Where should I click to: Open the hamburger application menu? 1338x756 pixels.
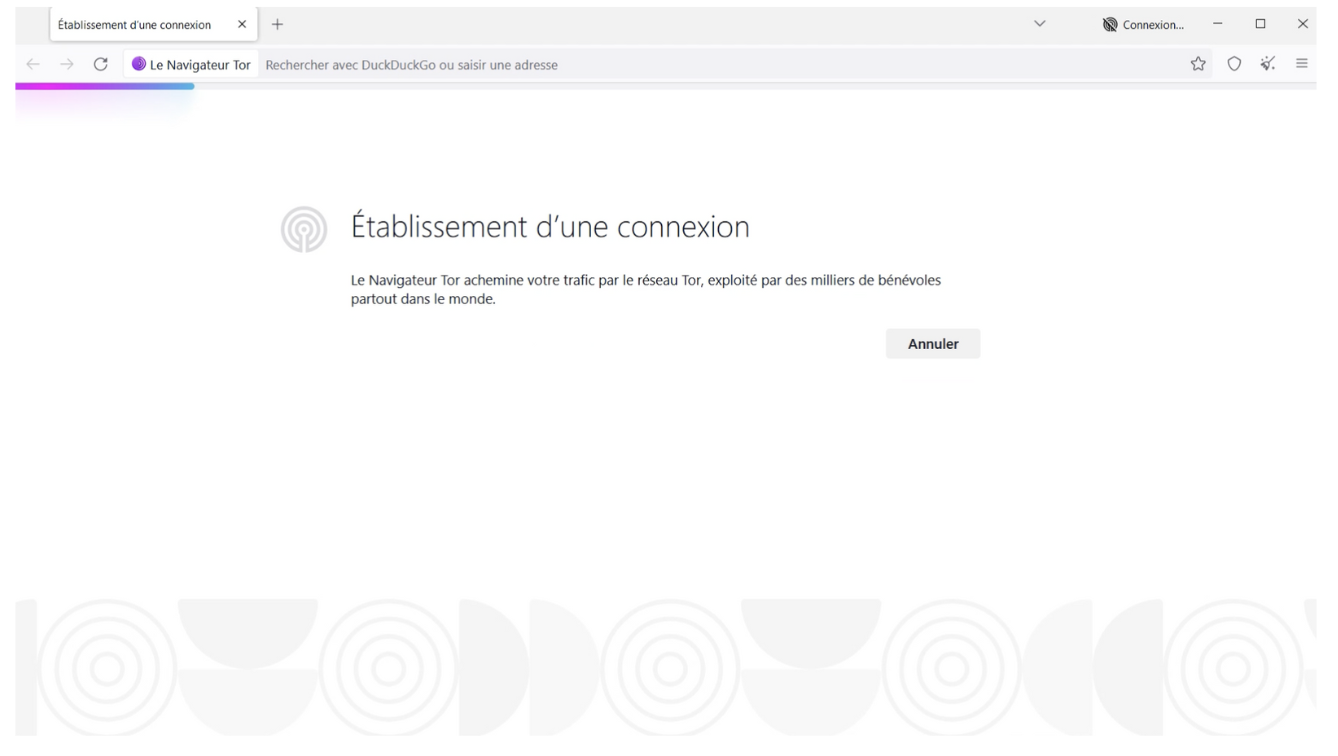coord(1302,64)
